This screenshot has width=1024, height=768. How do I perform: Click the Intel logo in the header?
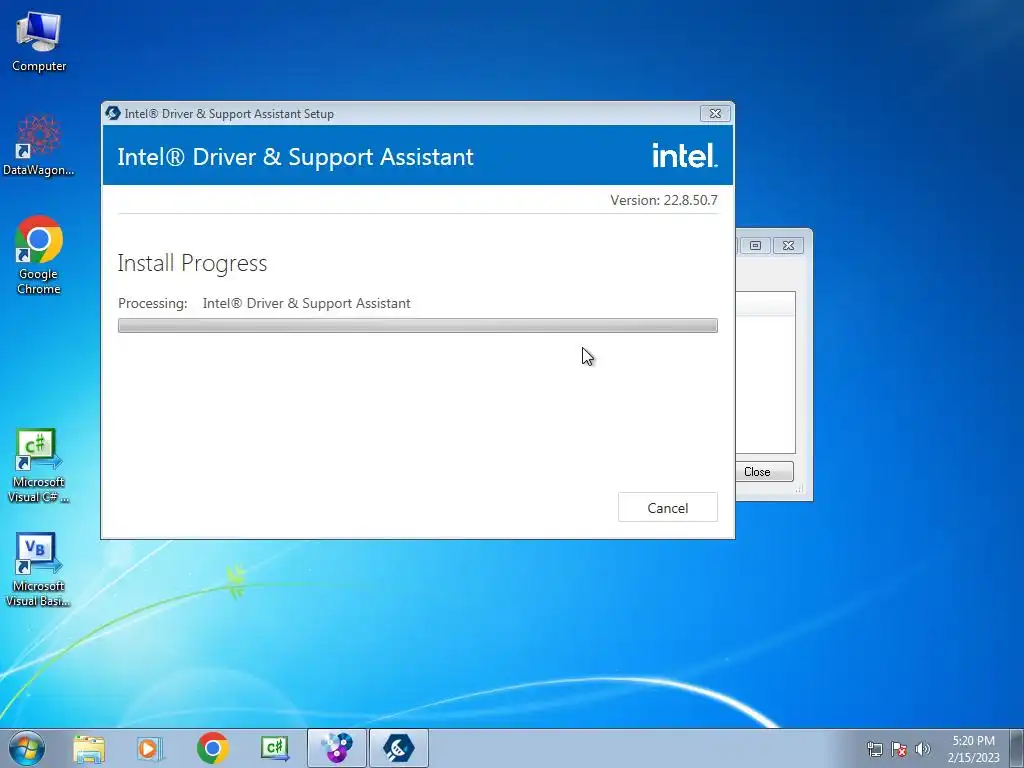(684, 155)
